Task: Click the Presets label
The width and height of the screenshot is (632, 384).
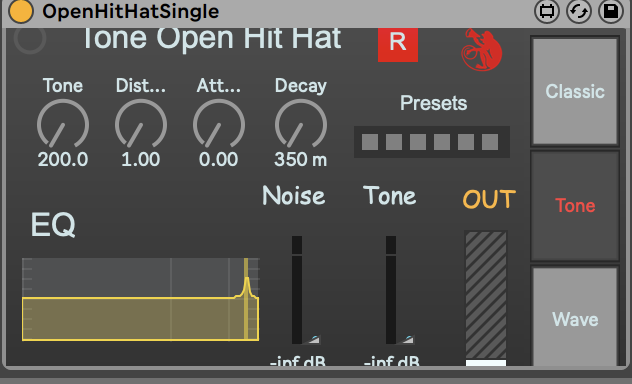Action: 433,103
